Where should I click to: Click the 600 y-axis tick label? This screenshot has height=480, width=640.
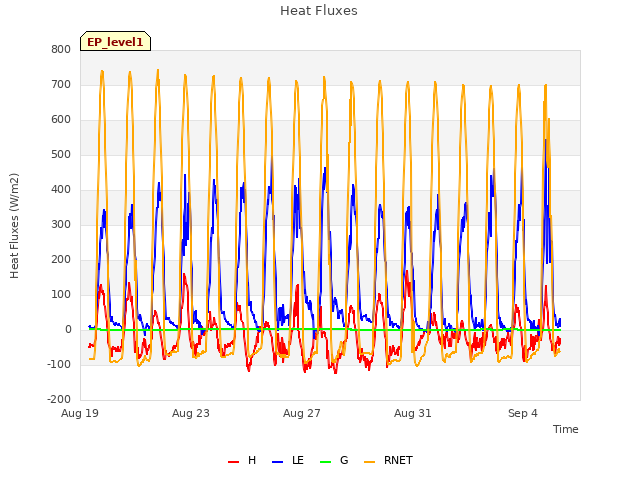point(61,120)
